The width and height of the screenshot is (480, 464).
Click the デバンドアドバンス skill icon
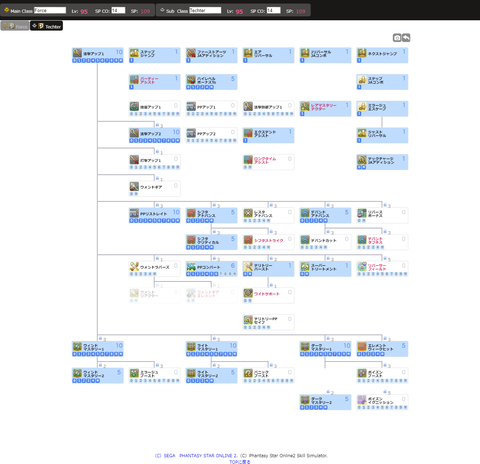point(305,213)
